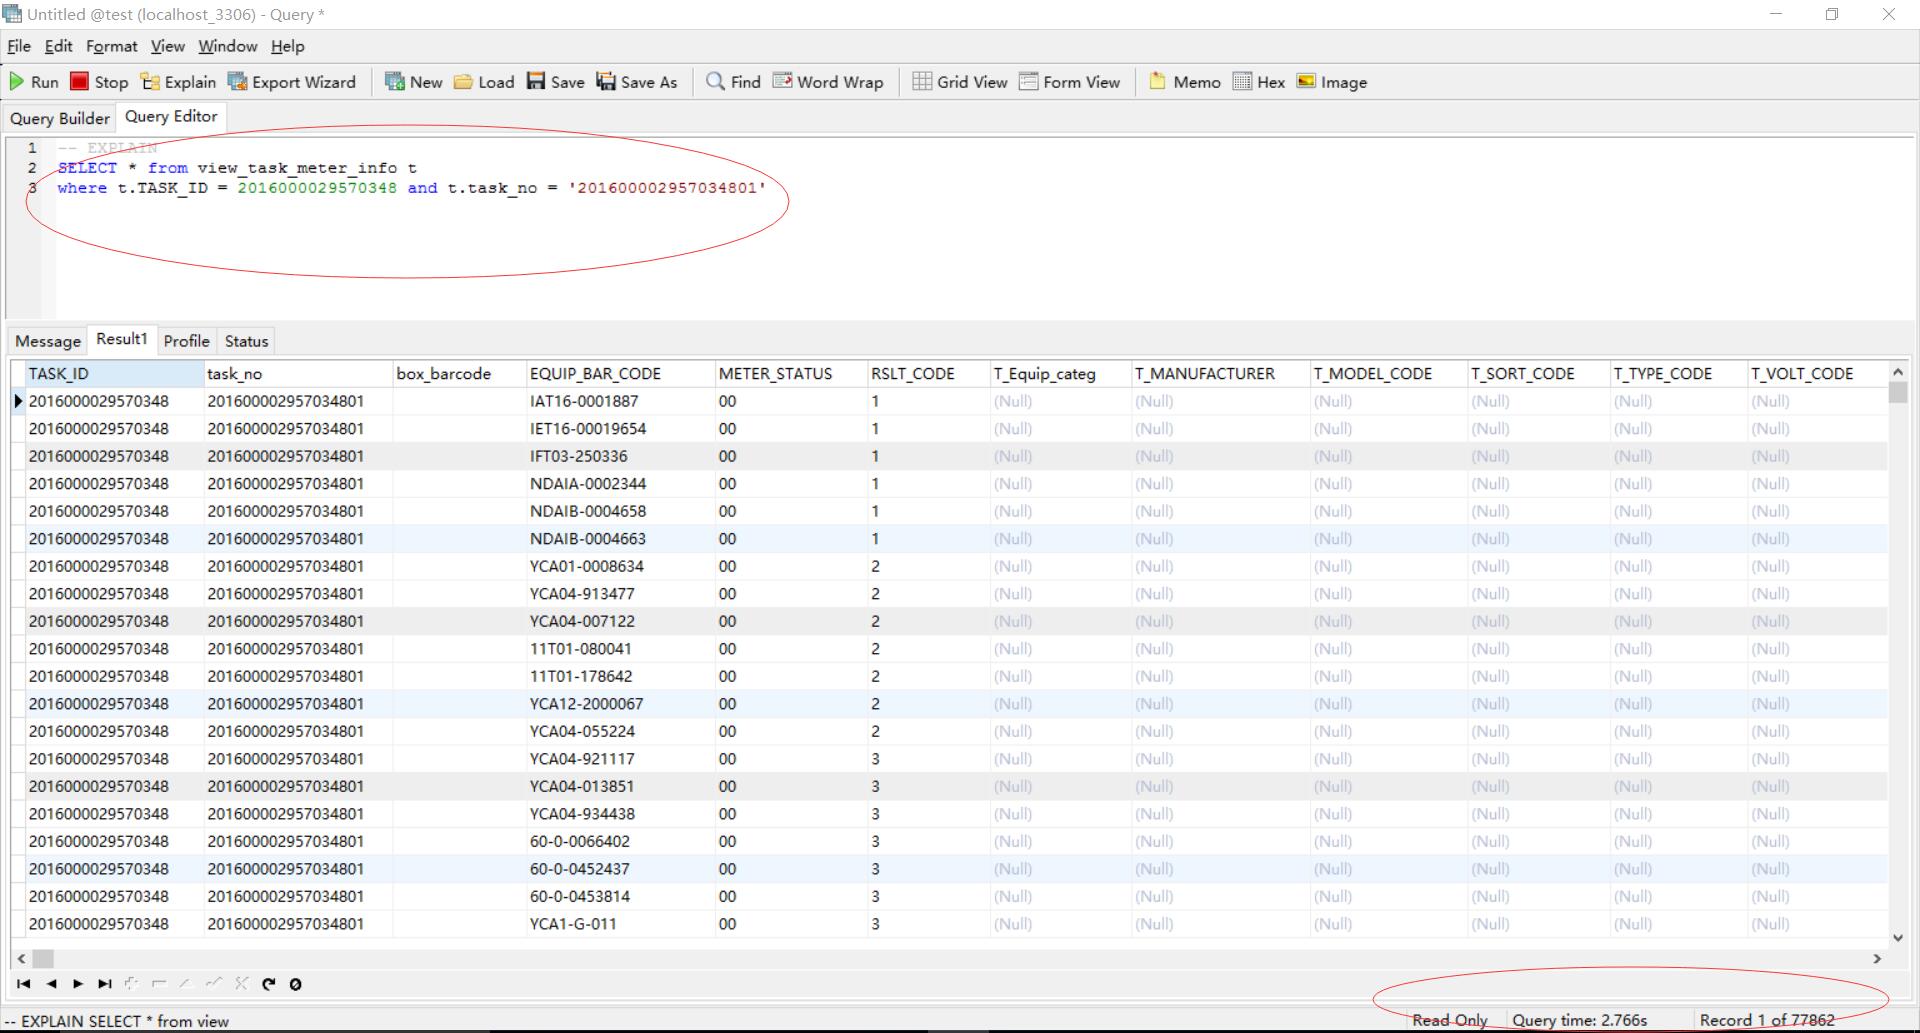Image resolution: width=1920 pixels, height=1033 pixels.
Task: Show the Message tab
Action: tap(48, 341)
